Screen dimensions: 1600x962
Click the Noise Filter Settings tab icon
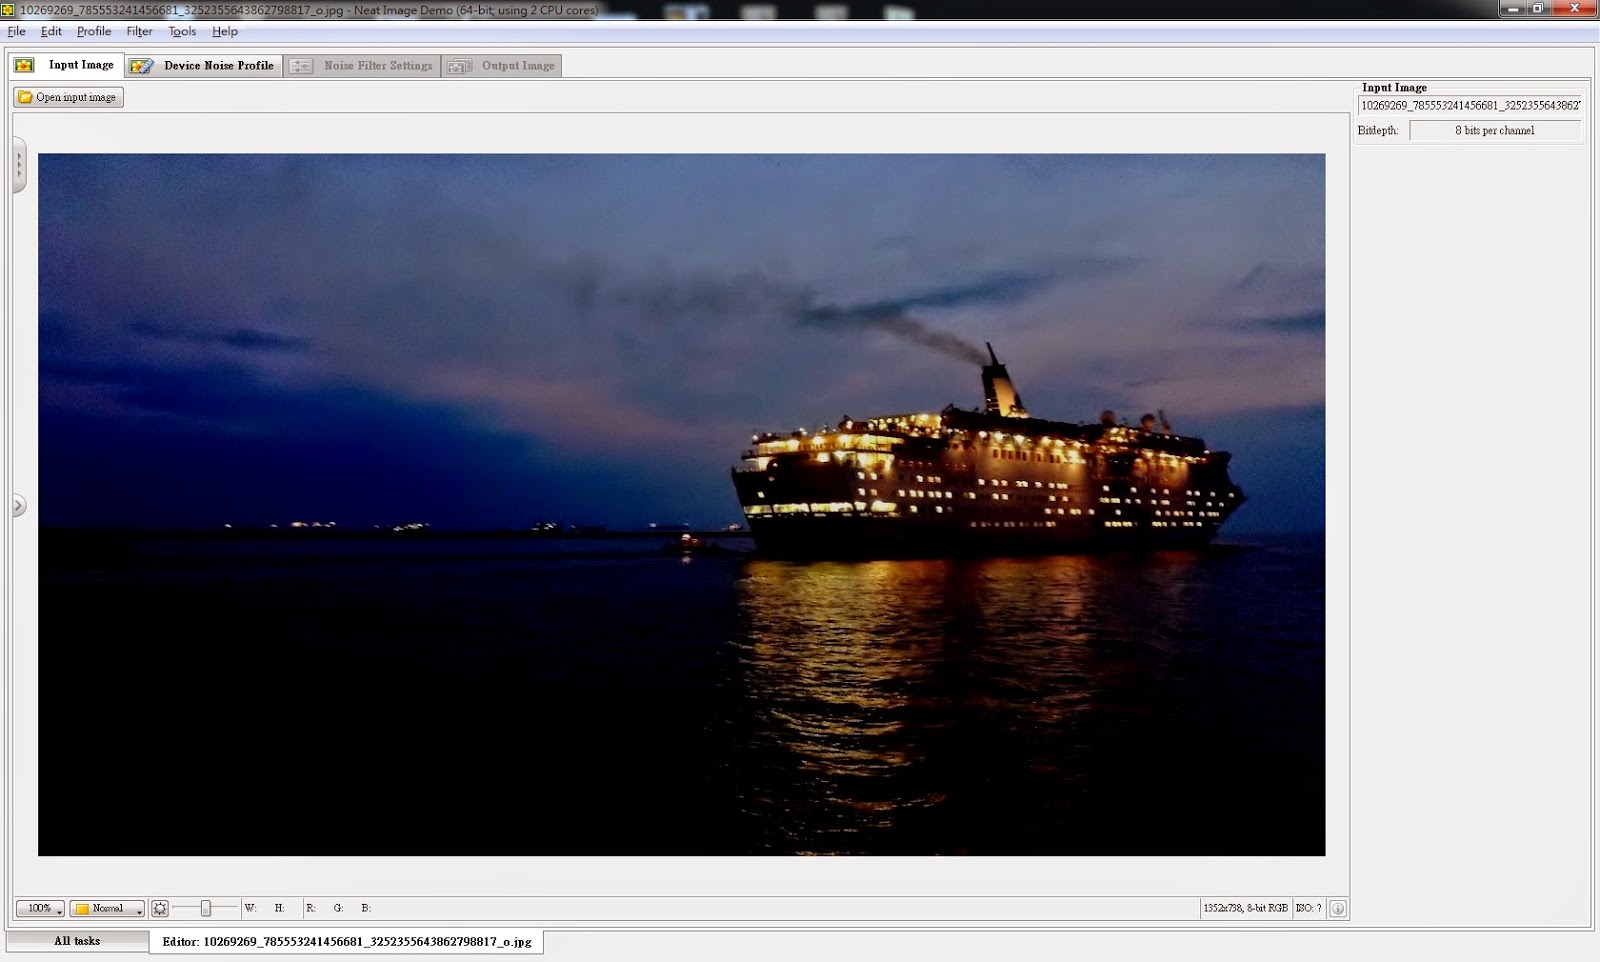(301, 66)
